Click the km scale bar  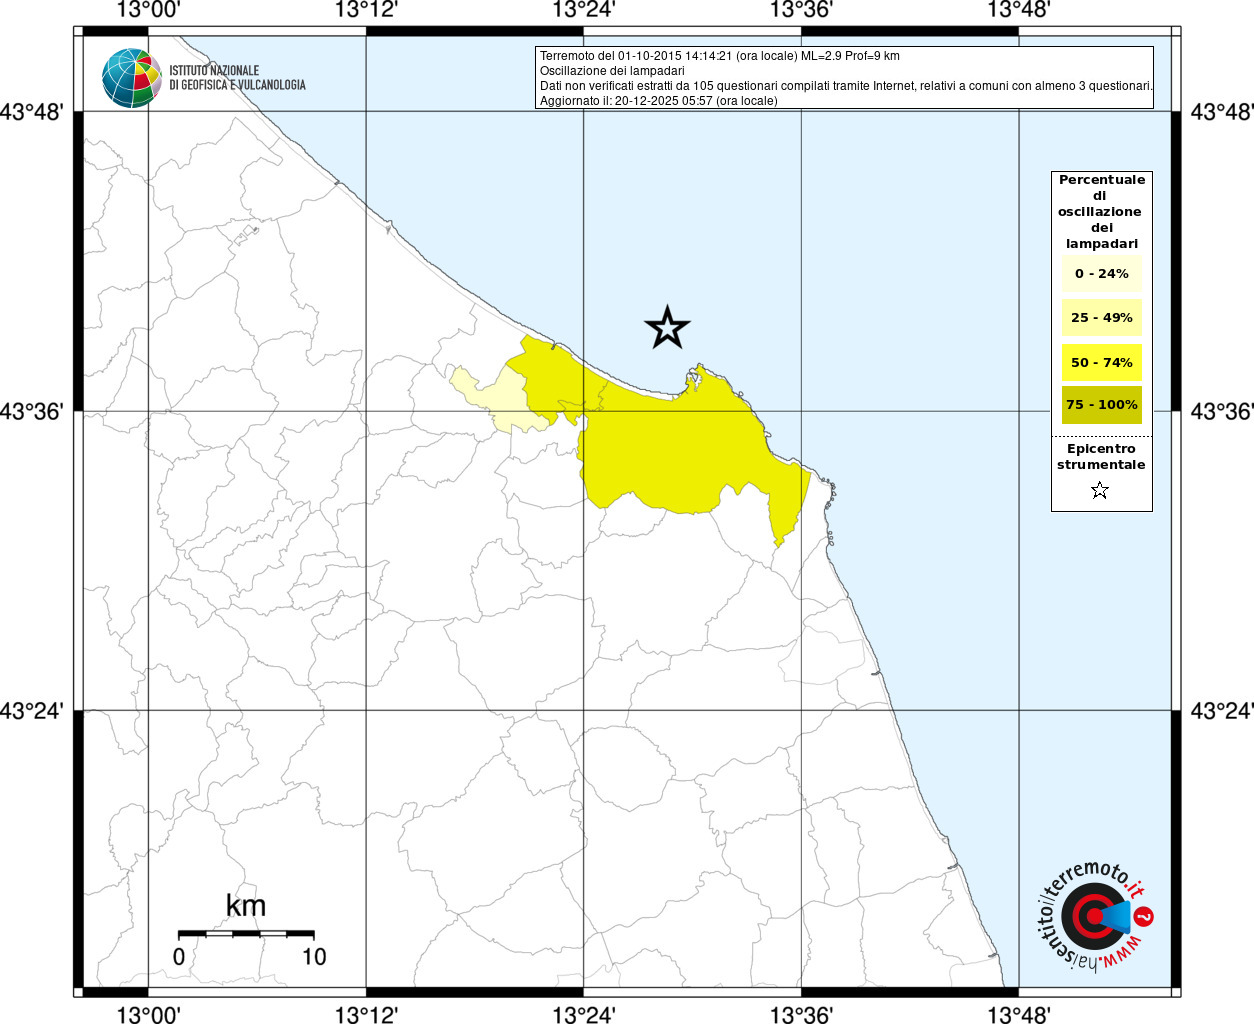246,934
